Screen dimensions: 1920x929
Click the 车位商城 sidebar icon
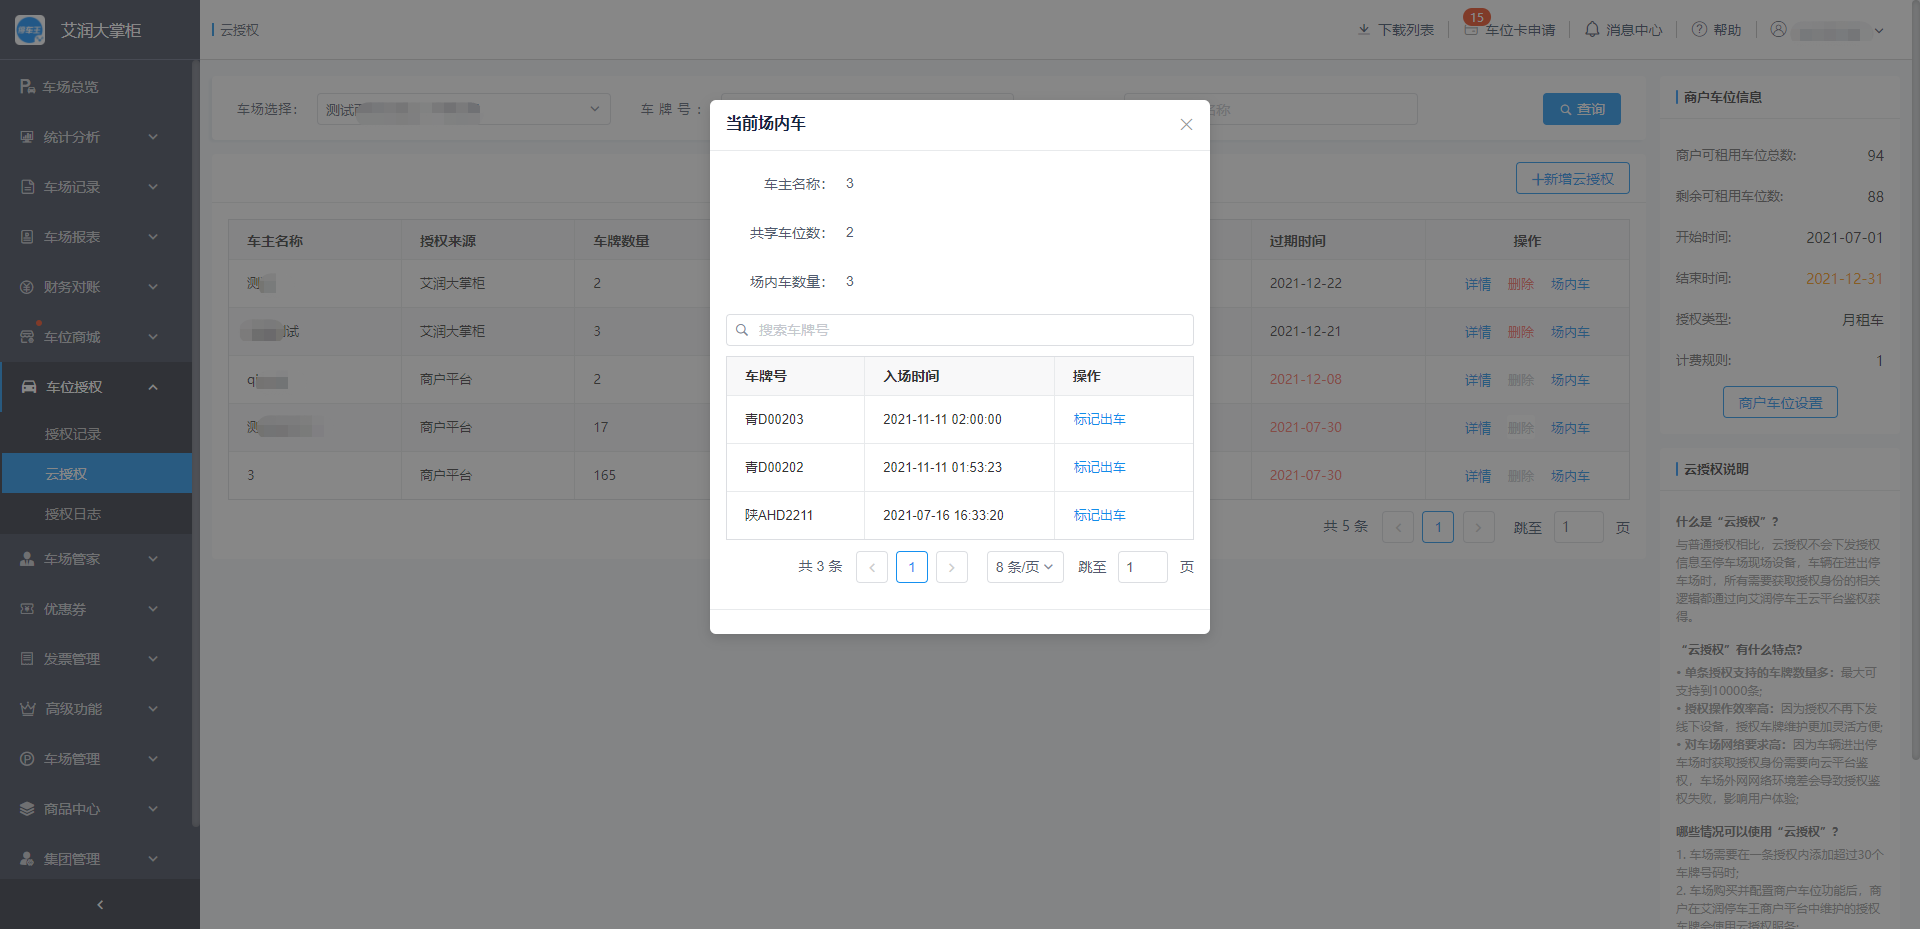click(27, 337)
